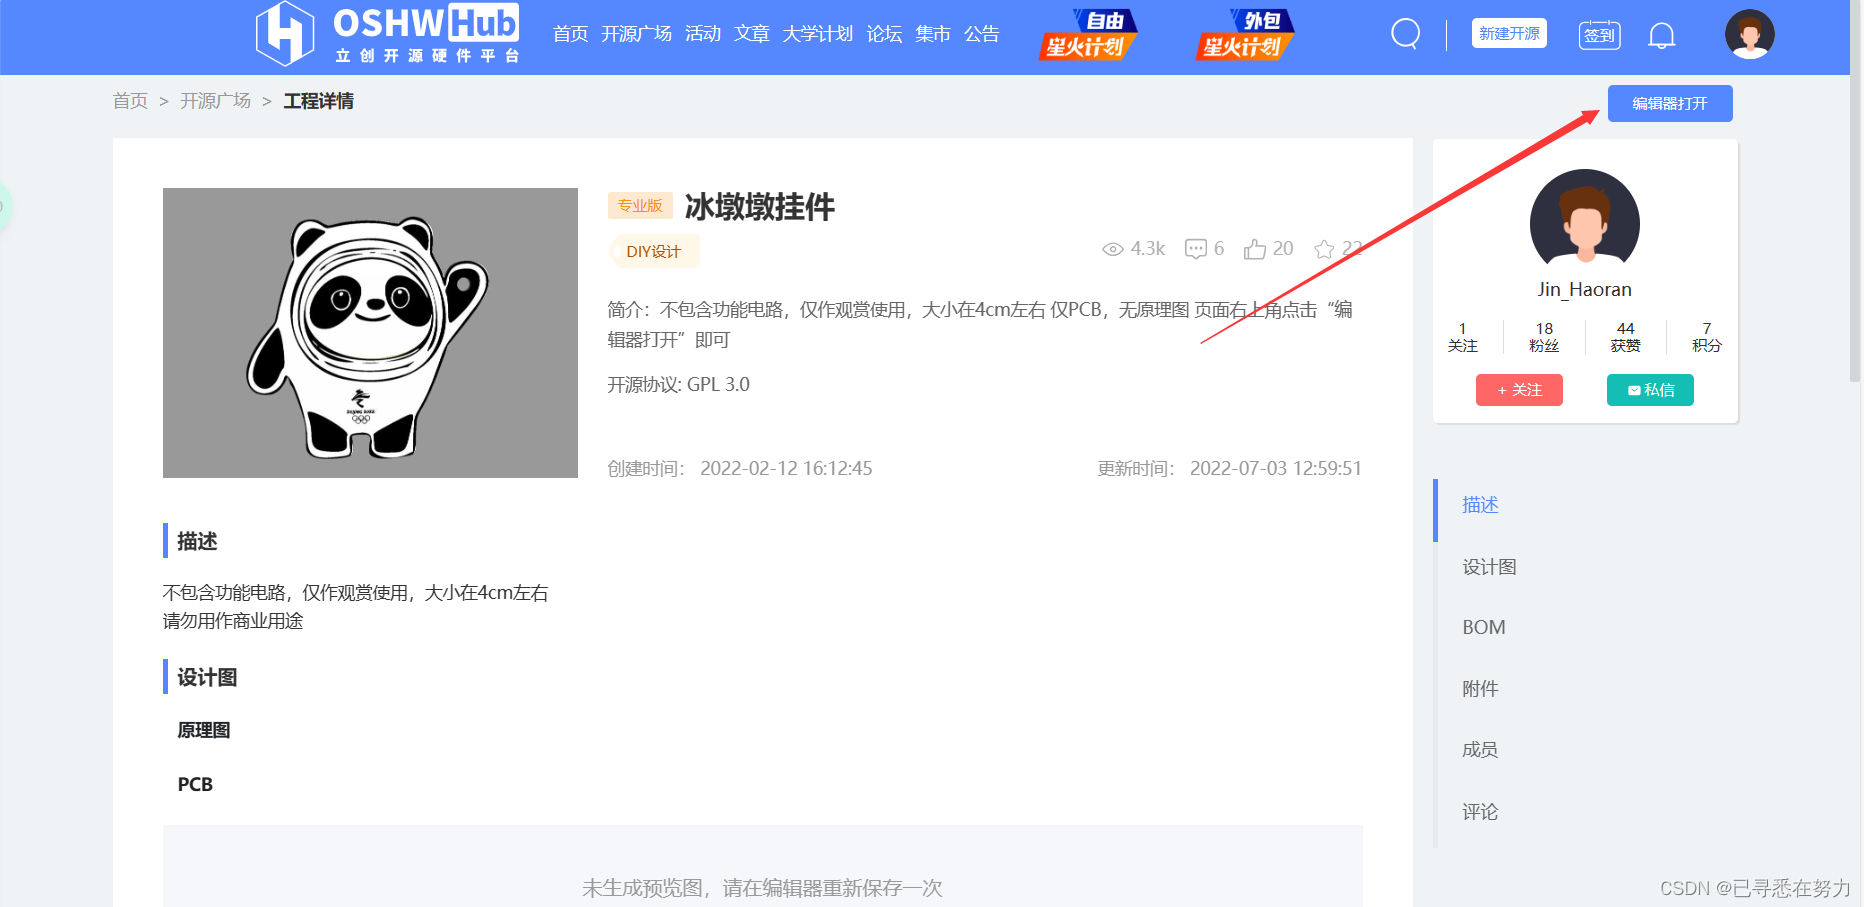Screen dimensions: 1864x907
Task: Click the author's 关注 count
Action: pyautogui.click(x=1462, y=337)
